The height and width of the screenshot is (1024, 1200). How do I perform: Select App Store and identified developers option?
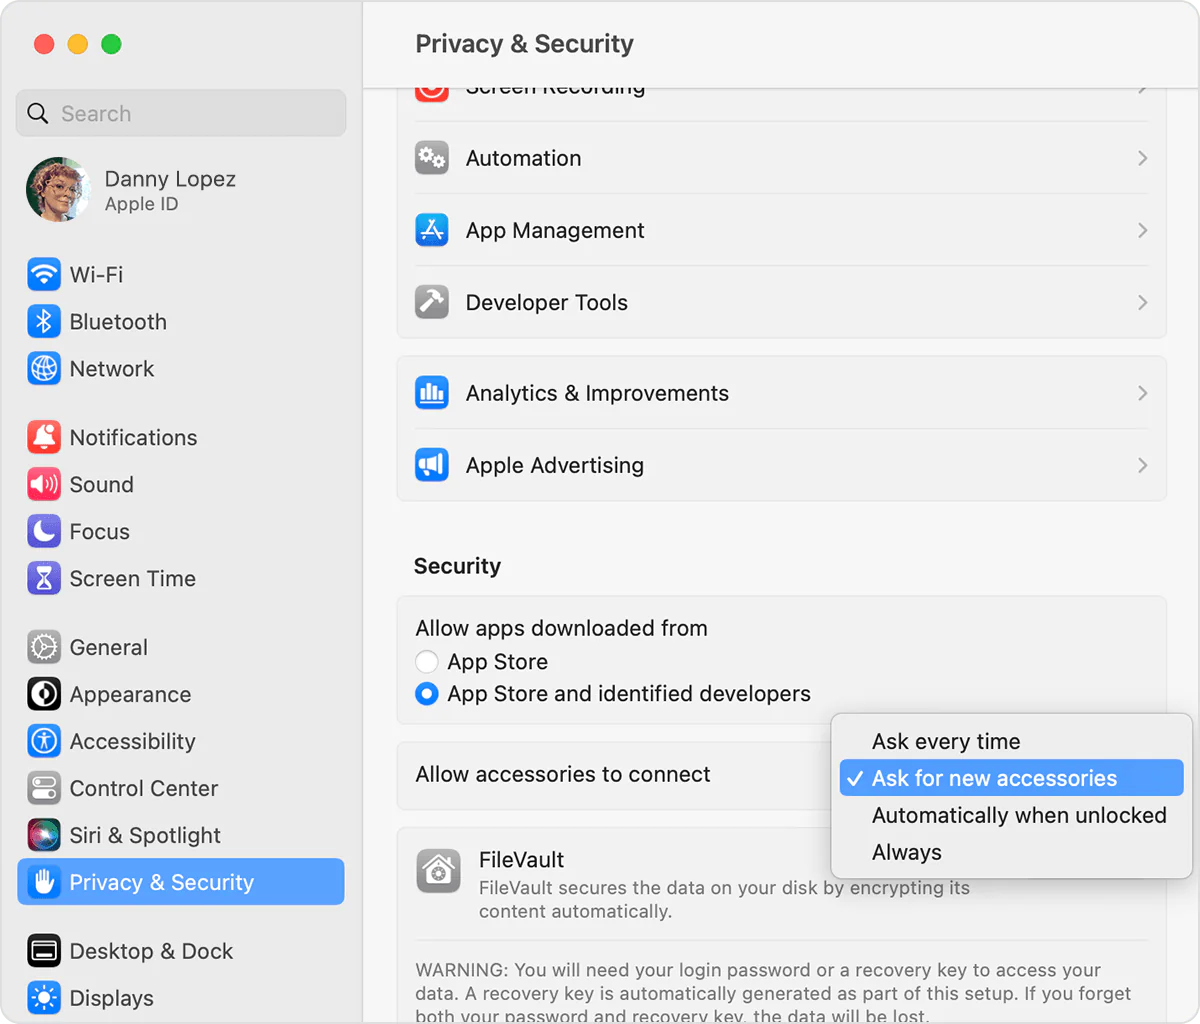click(427, 694)
